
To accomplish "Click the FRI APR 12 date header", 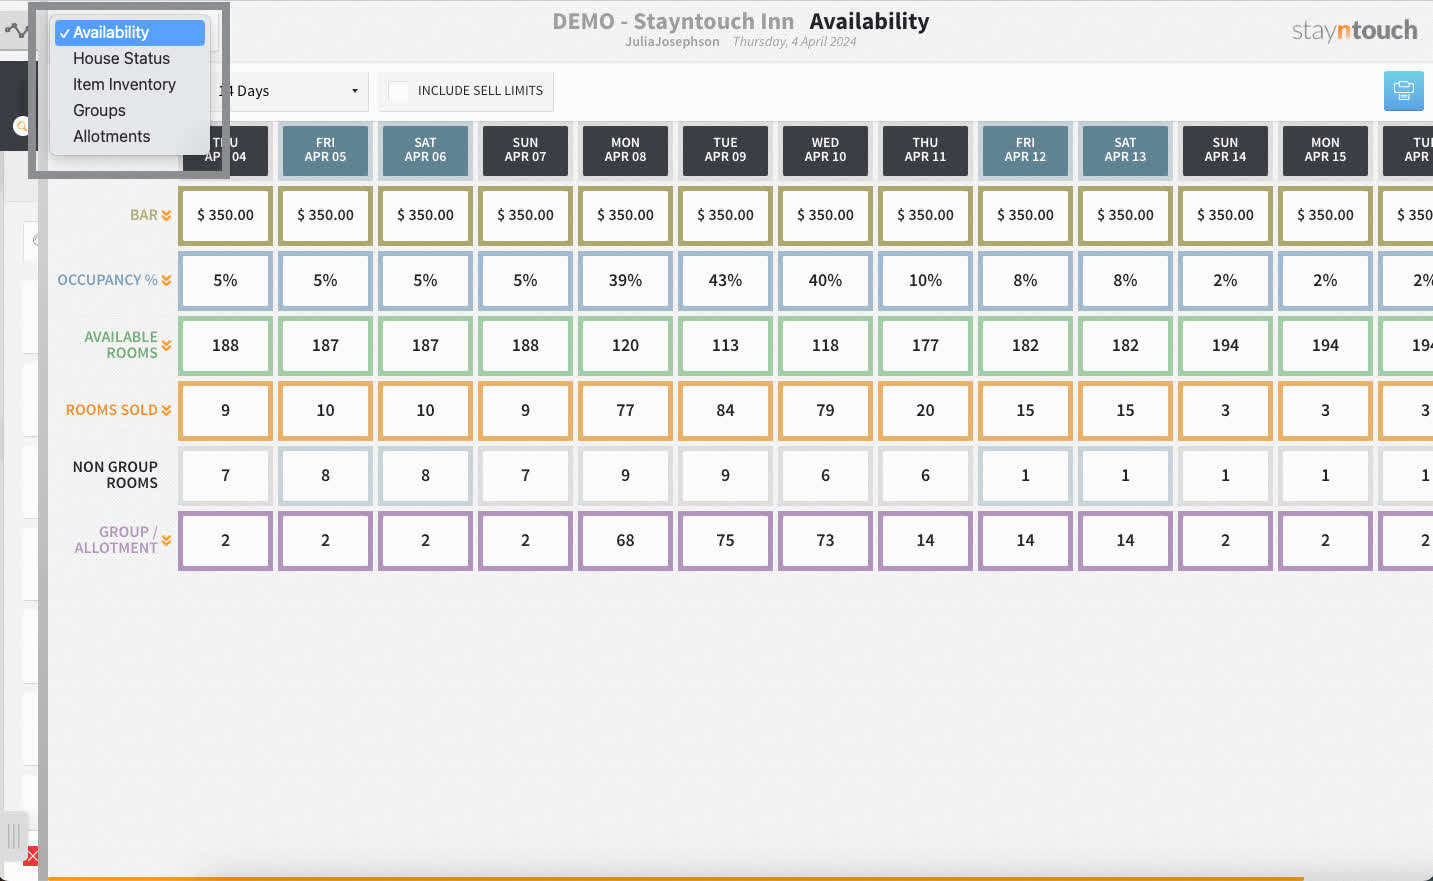I will pyautogui.click(x=1025, y=150).
